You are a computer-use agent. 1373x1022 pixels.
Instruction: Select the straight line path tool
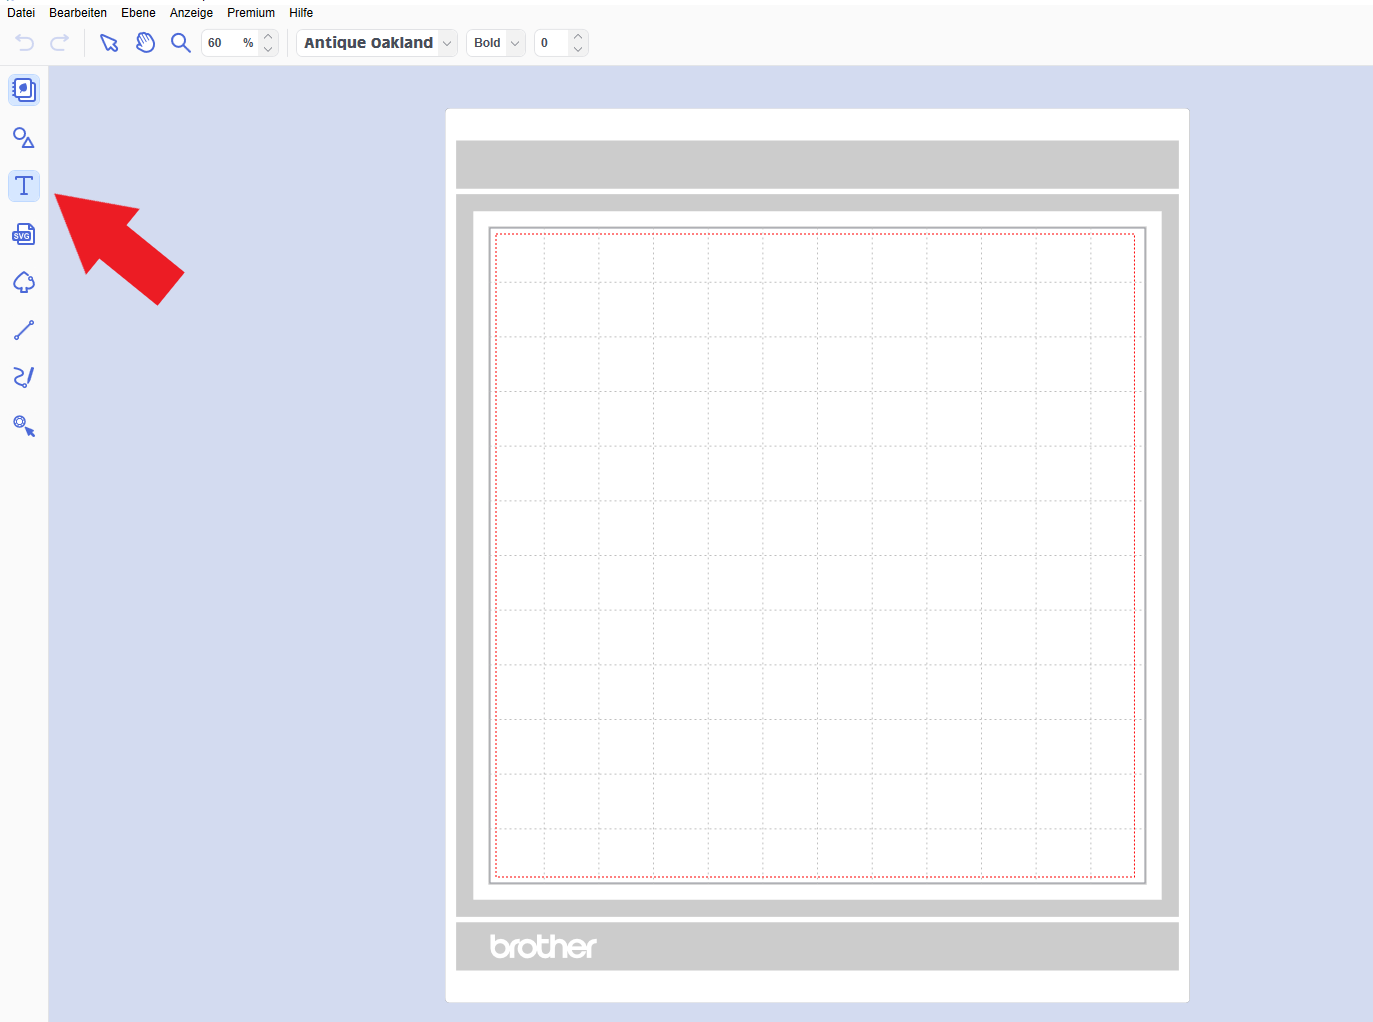pyautogui.click(x=24, y=330)
